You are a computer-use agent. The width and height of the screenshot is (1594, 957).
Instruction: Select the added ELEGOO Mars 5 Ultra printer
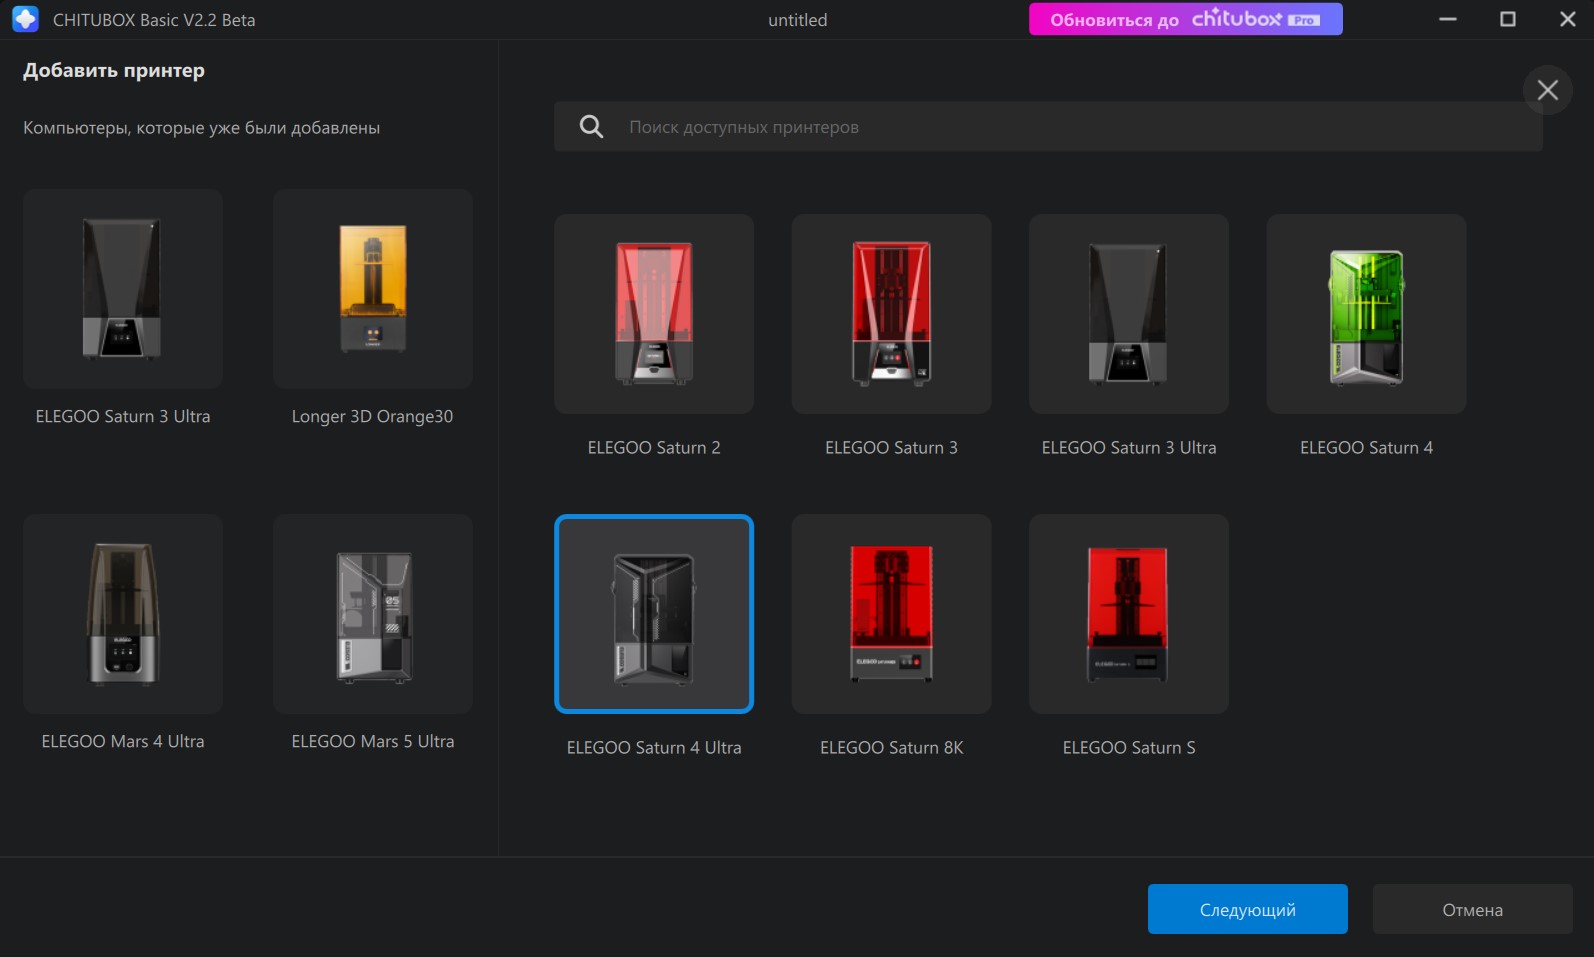click(x=372, y=614)
